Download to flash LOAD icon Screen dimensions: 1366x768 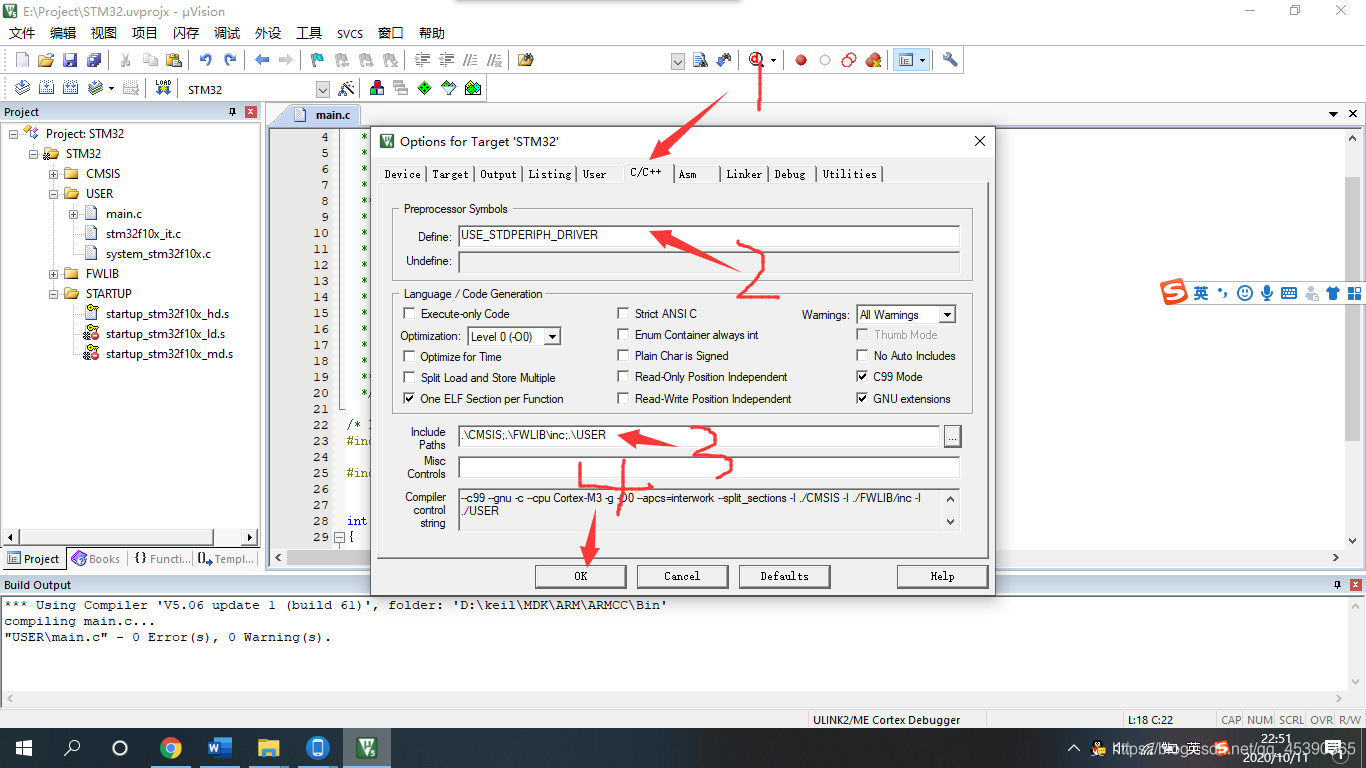pyautogui.click(x=163, y=88)
